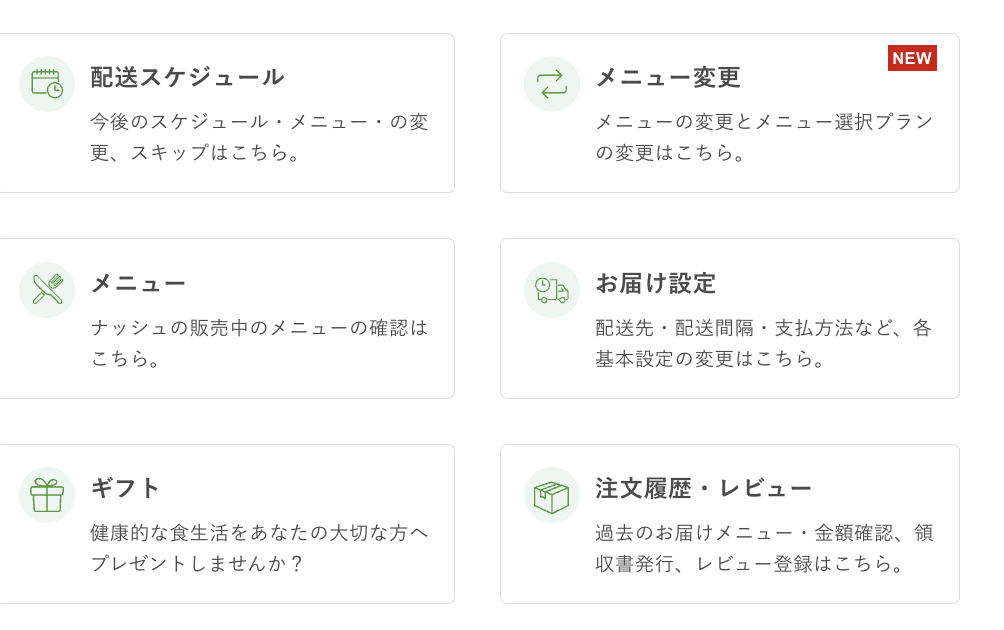This screenshot has width=1004, height=630.
Task: Select the メニュー card title
Action: pyautogui.click(x=138, y=283)
